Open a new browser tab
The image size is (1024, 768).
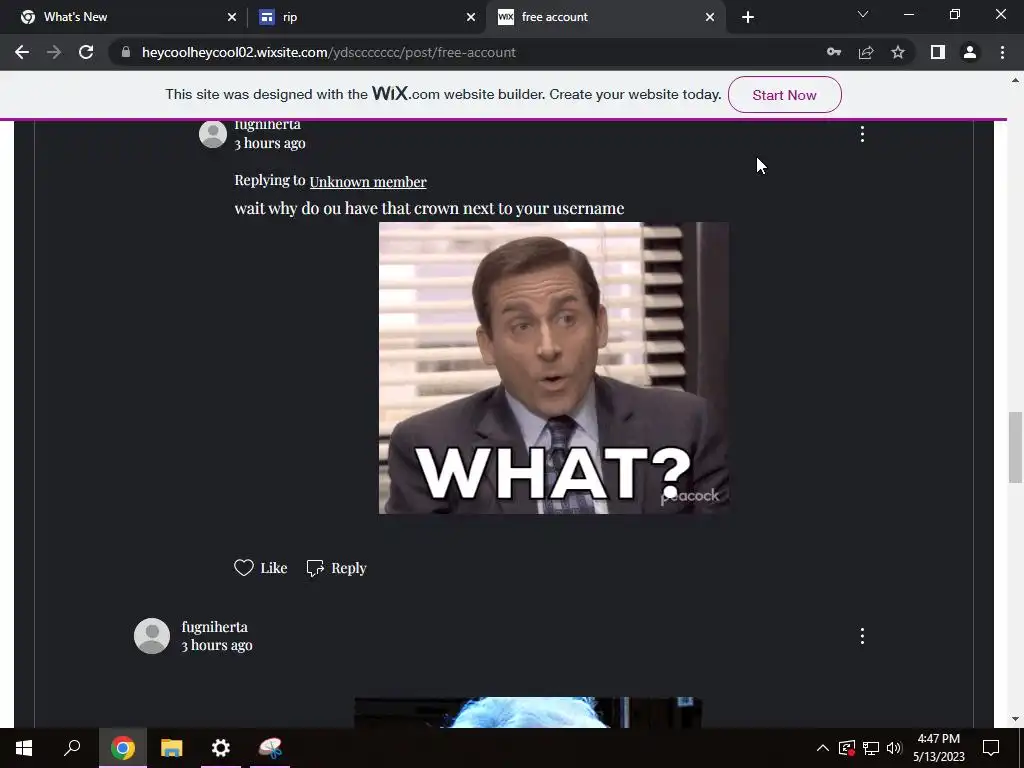point(748,17)
